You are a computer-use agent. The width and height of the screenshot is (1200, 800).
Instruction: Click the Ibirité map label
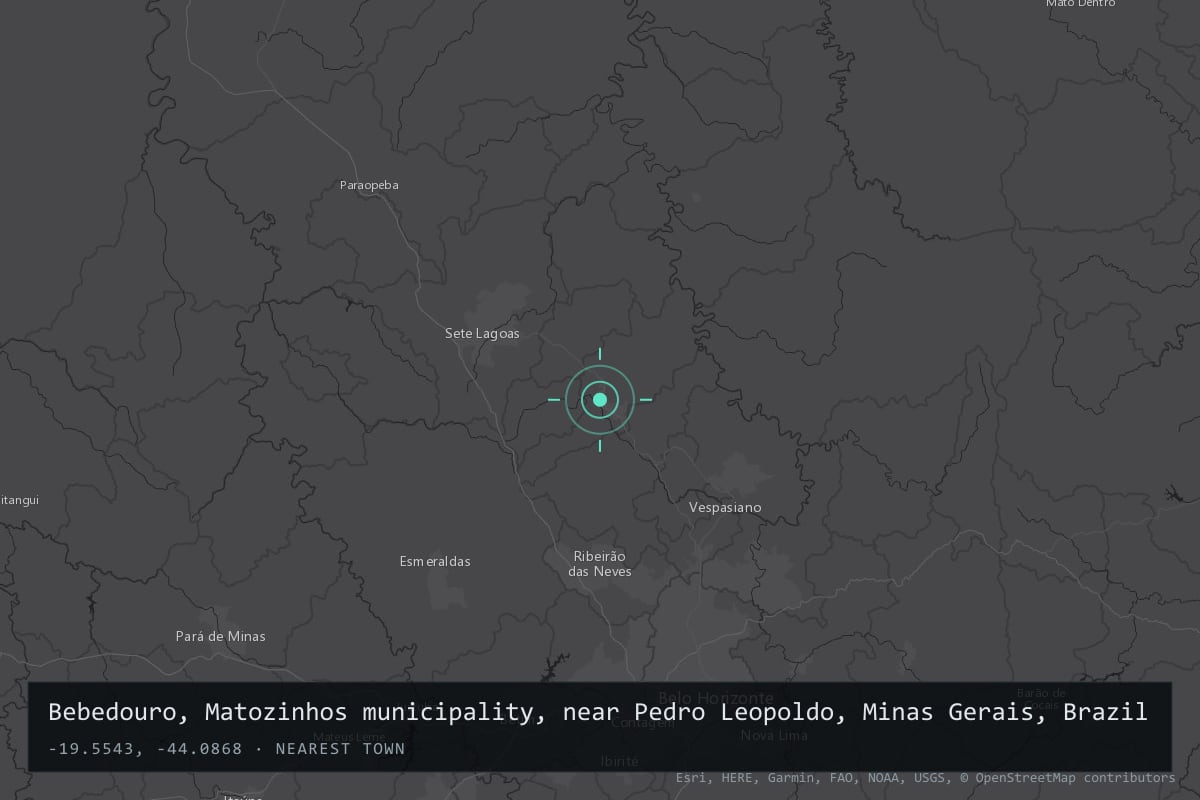619,761
